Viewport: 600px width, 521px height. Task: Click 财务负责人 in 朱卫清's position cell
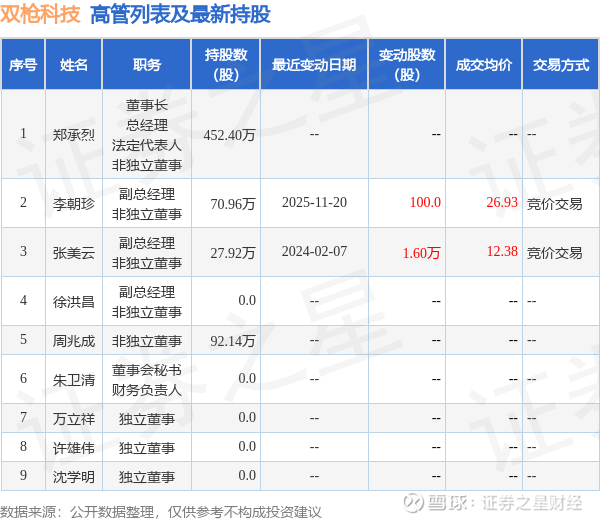[147, 389]
